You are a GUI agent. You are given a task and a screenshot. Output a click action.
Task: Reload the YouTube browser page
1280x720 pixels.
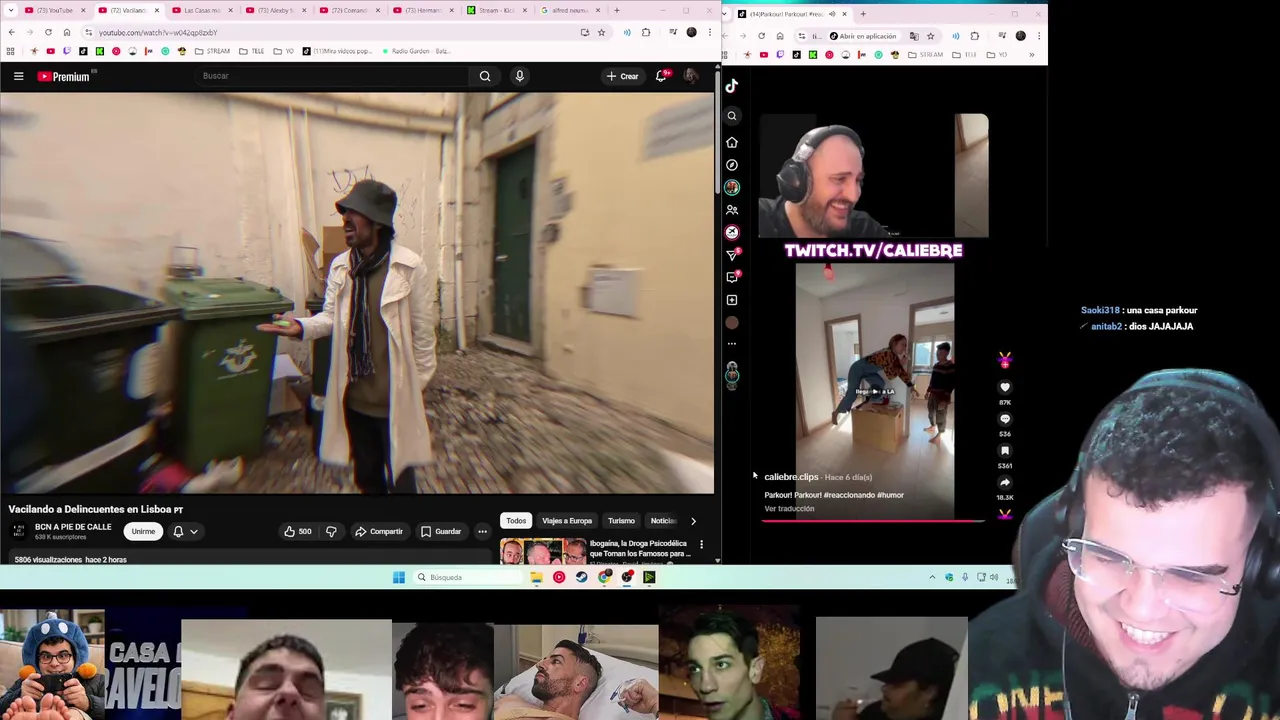[x=47, y=32]
